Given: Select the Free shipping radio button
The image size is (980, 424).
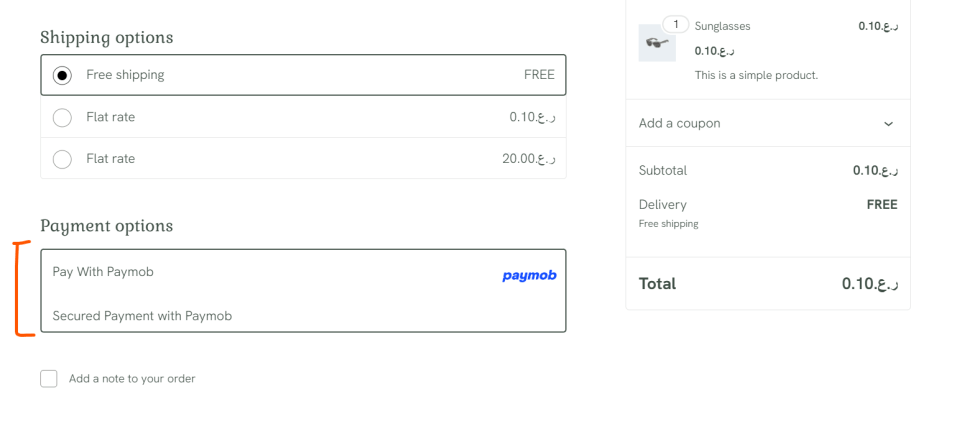Looking at the screenshot, I should point(62,75).
